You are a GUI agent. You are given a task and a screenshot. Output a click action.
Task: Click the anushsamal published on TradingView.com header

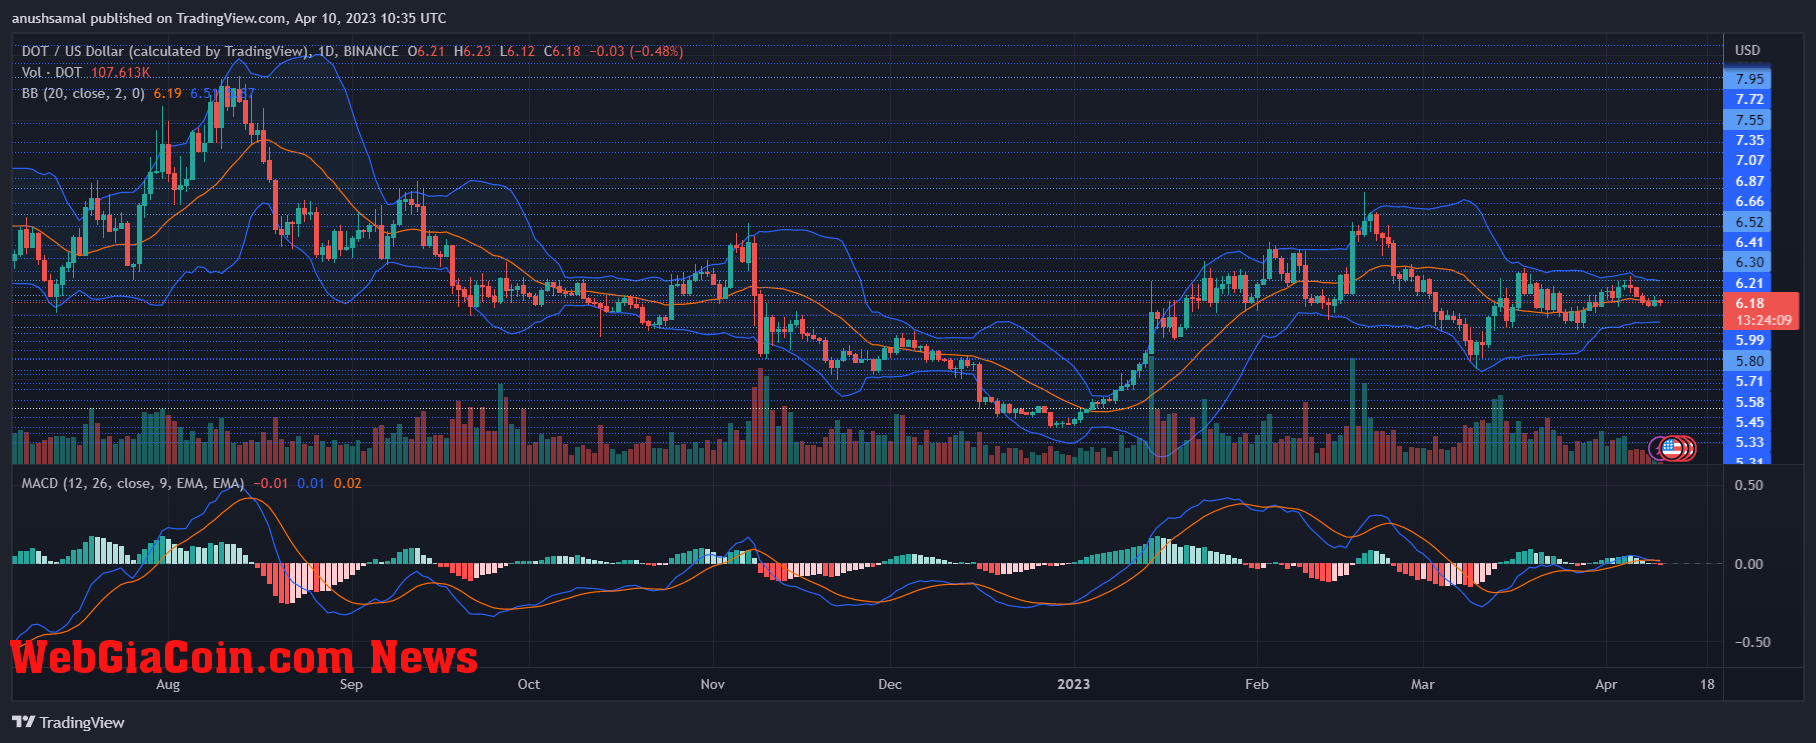tap(229, 18)
